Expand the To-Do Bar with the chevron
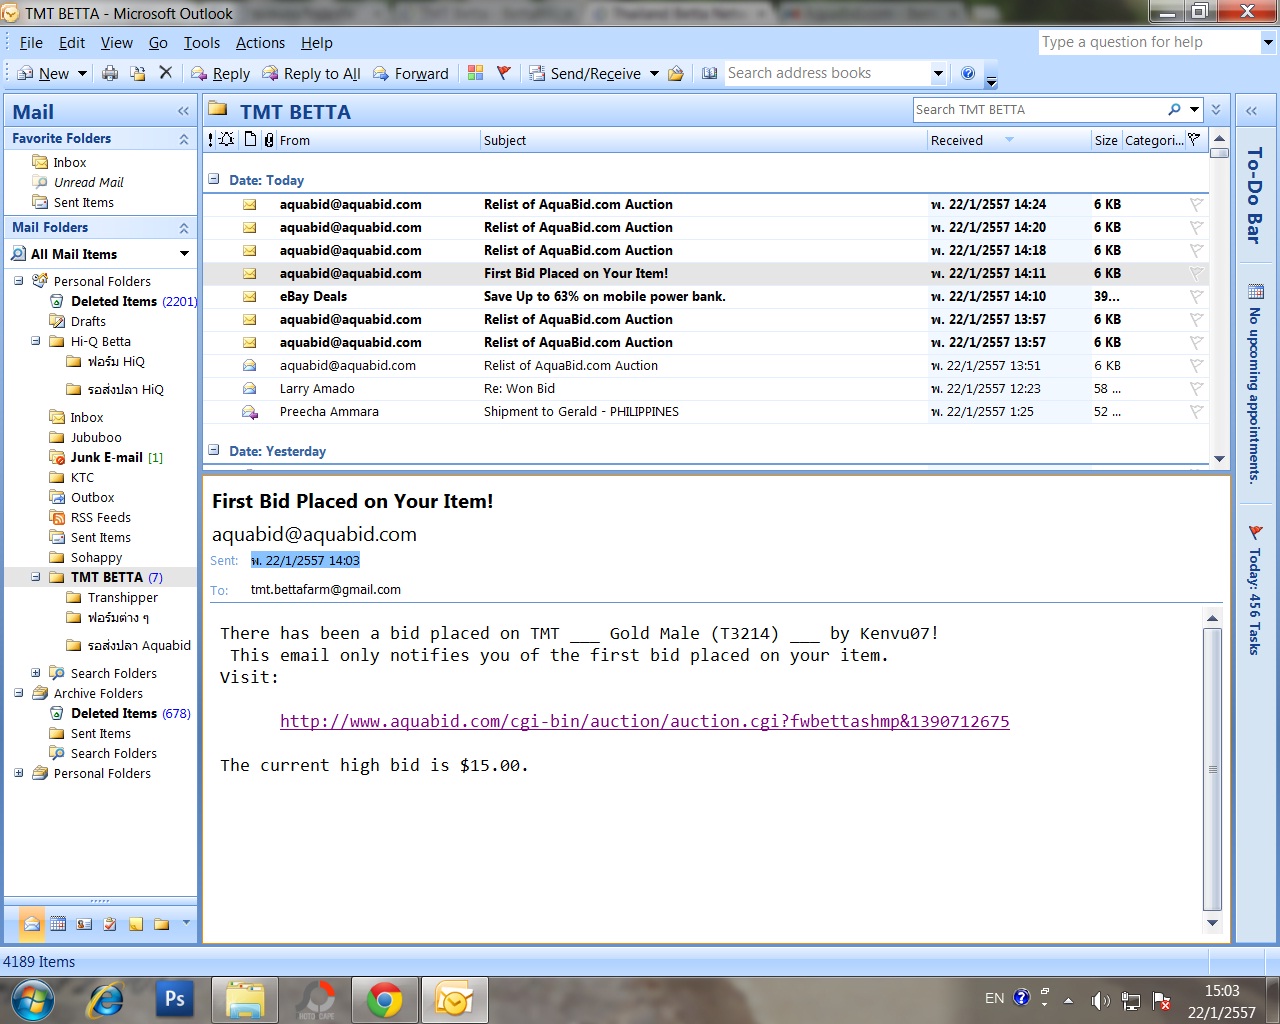This screenshot has width=1280, height=1024. (1251, 111)
